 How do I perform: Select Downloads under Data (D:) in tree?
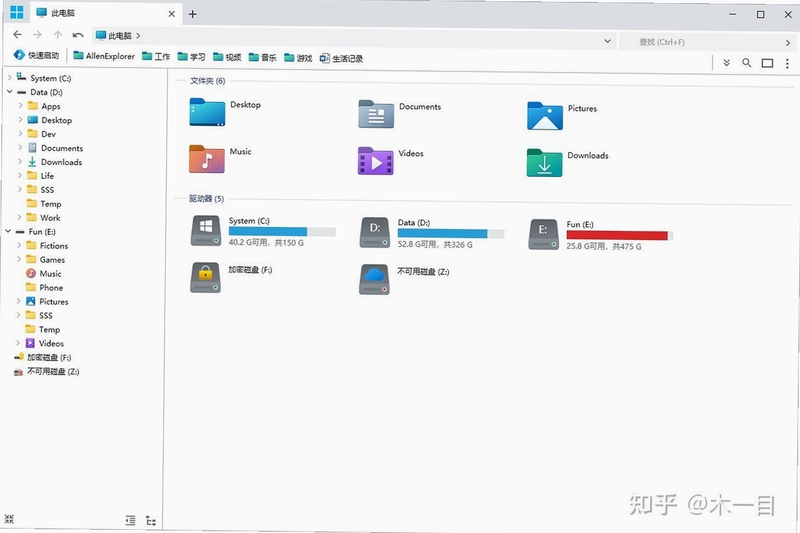pyautogui.click(x=55, y=162)
